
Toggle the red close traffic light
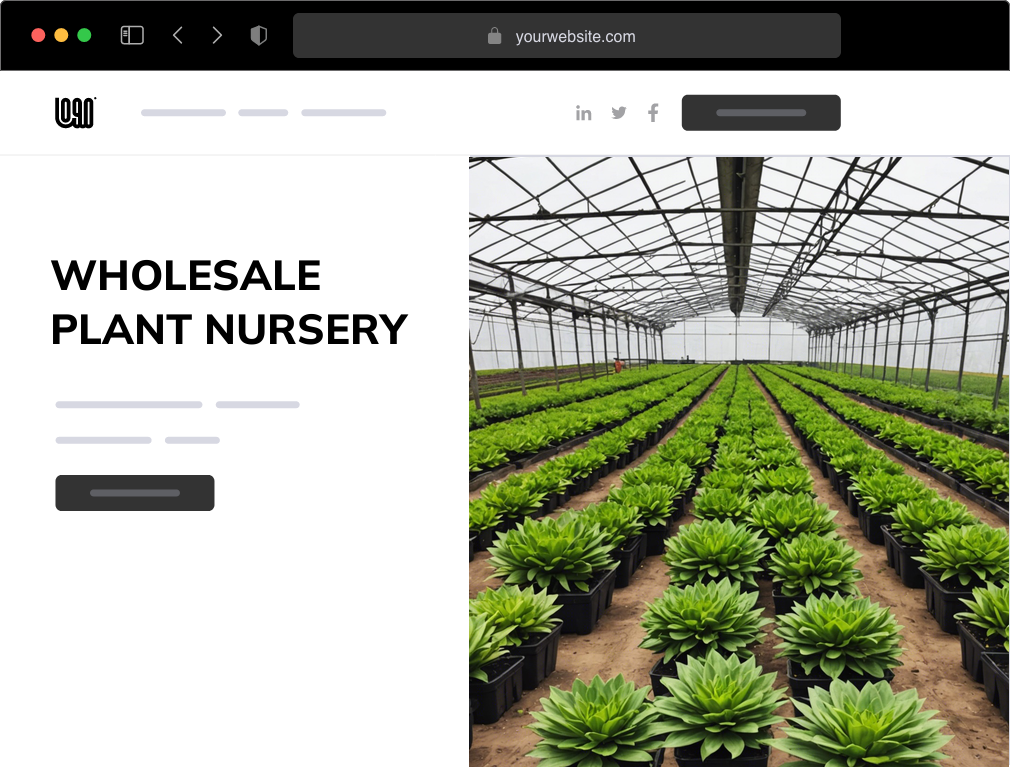[38, 33]
